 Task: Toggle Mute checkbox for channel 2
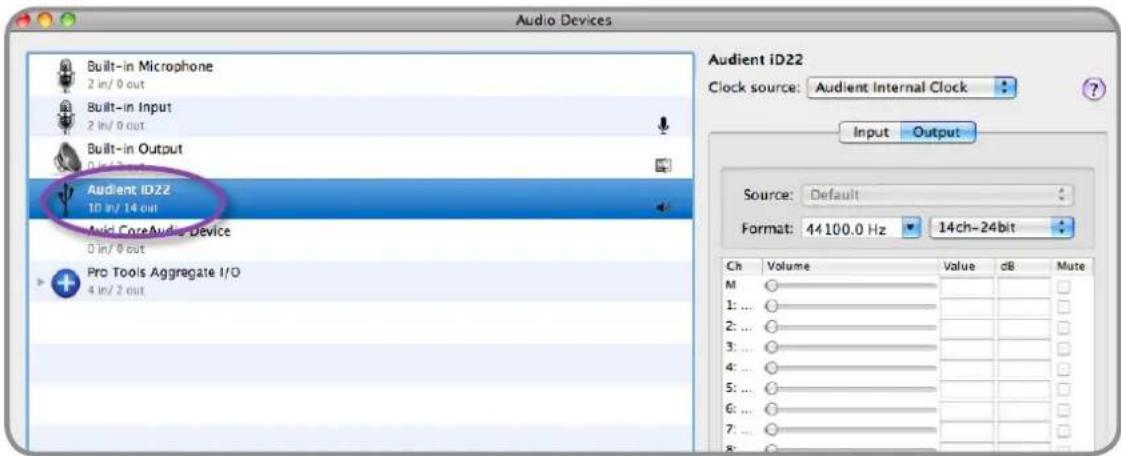pyautogui.click(x=1065, y=327)
